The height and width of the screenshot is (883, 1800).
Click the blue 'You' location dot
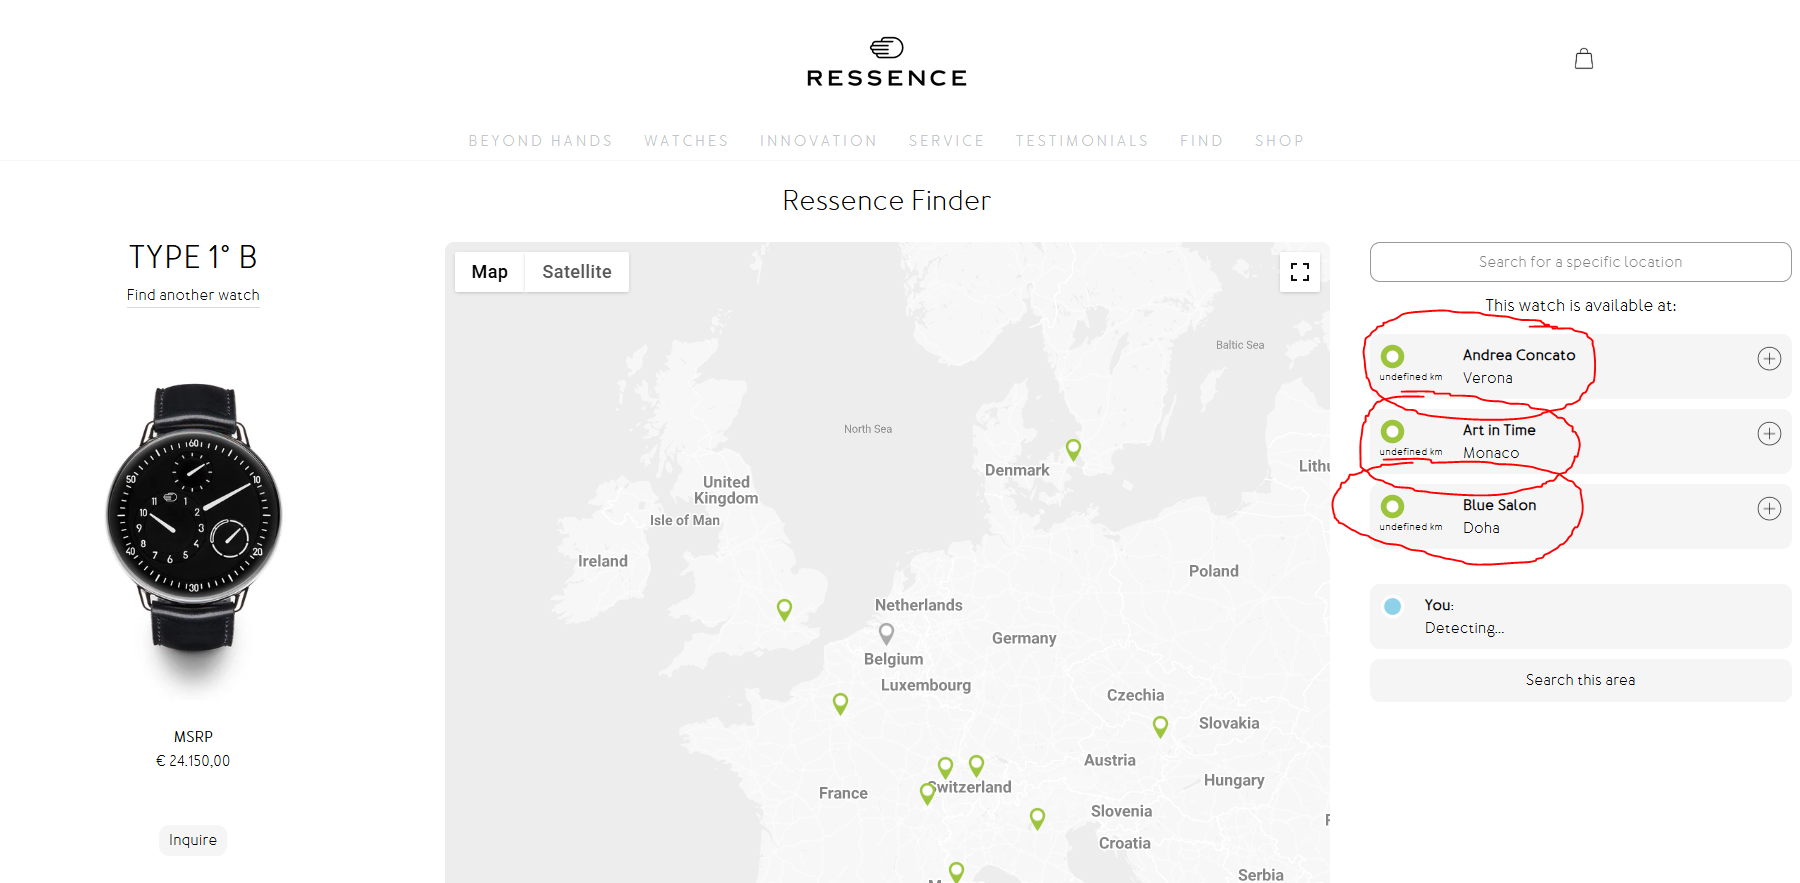pyautogui.click(x=1392, y=606)
